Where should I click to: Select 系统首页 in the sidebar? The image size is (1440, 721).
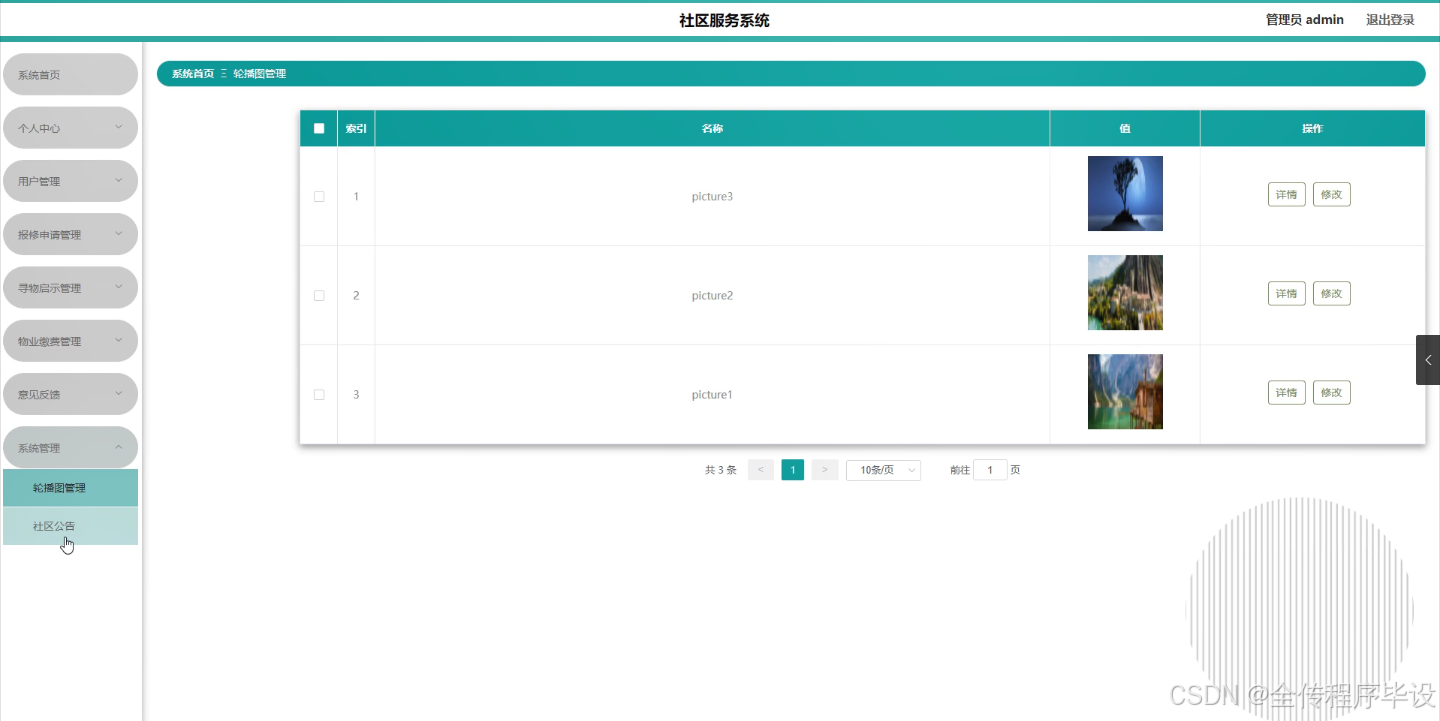click(x=70, y=73)
